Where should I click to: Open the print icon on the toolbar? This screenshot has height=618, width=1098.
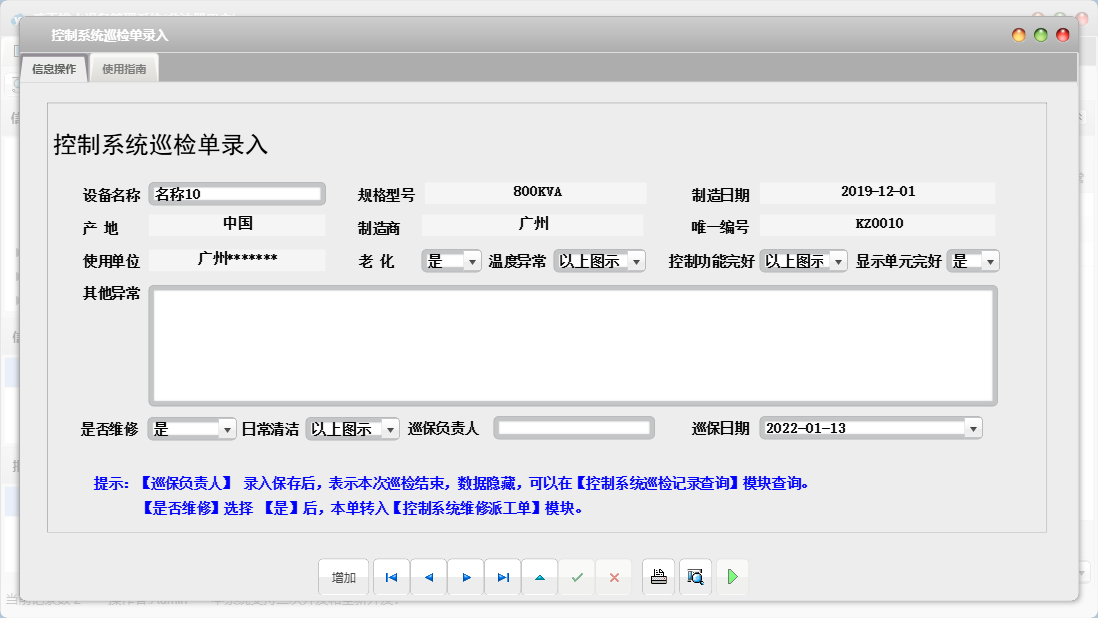pos(658,577)
